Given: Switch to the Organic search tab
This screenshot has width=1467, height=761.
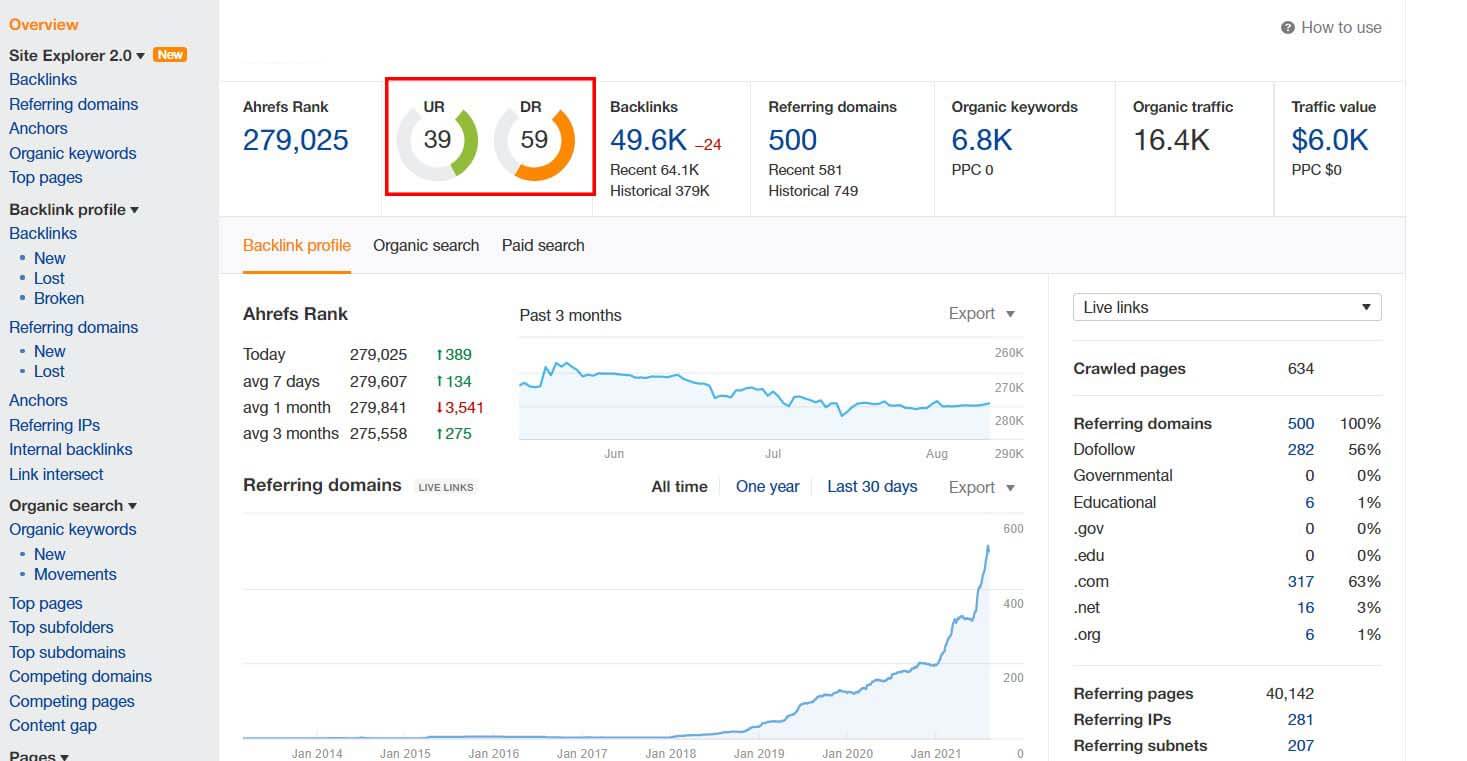Looking at the screenshot, I should point(426,245).
